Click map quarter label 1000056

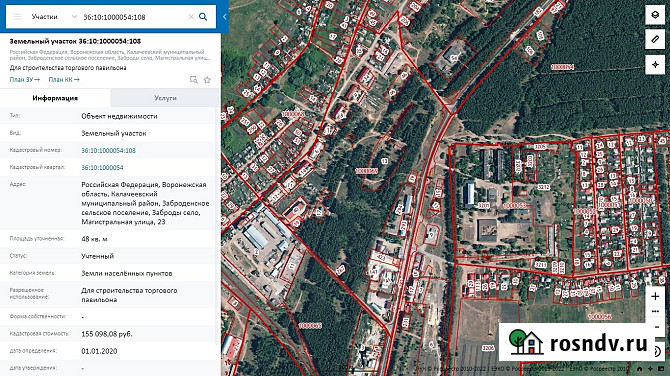(x=600, y=317)
